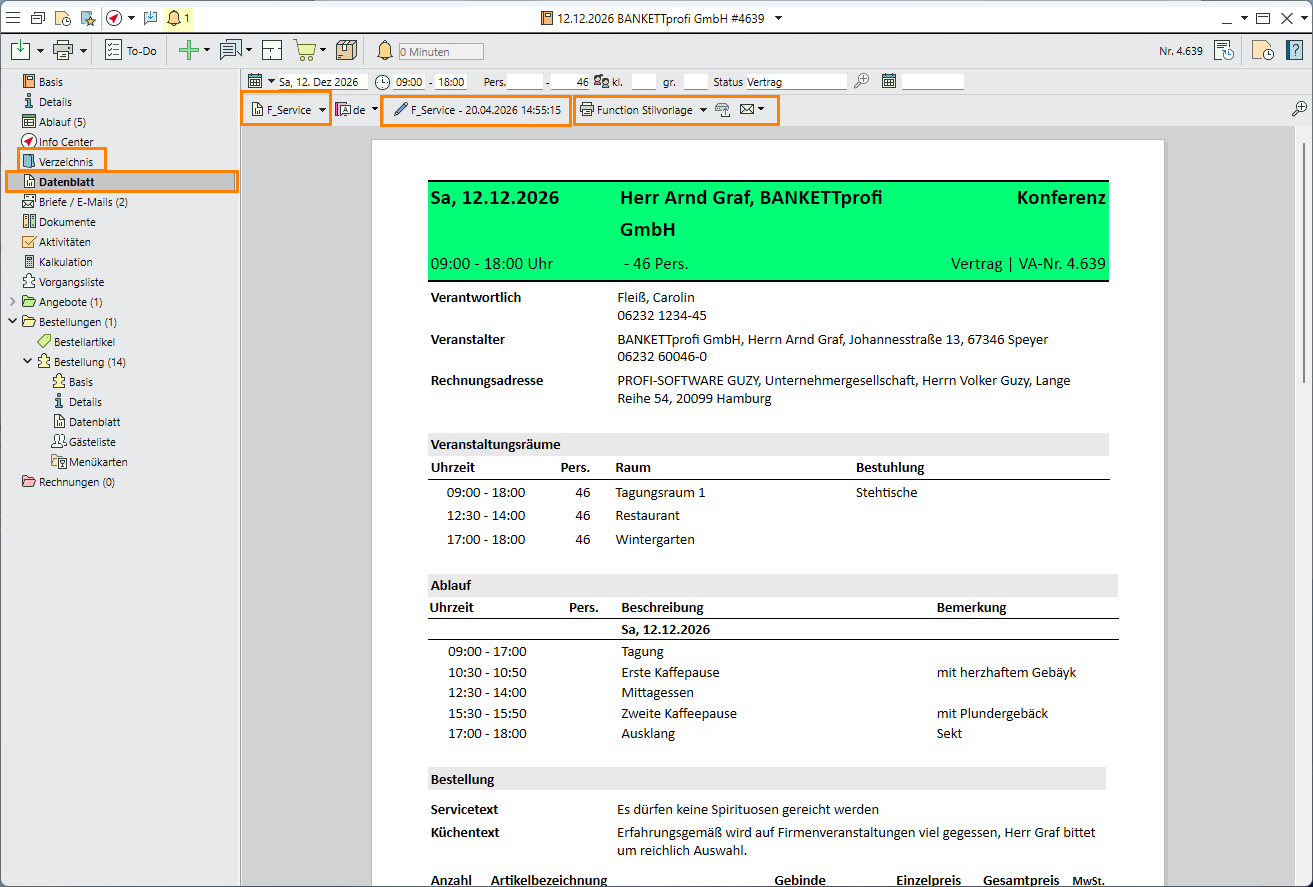This screenshot has height=887, width=1313.
Task: Click the persons group icon next to kl.
Action: point(601,81)
